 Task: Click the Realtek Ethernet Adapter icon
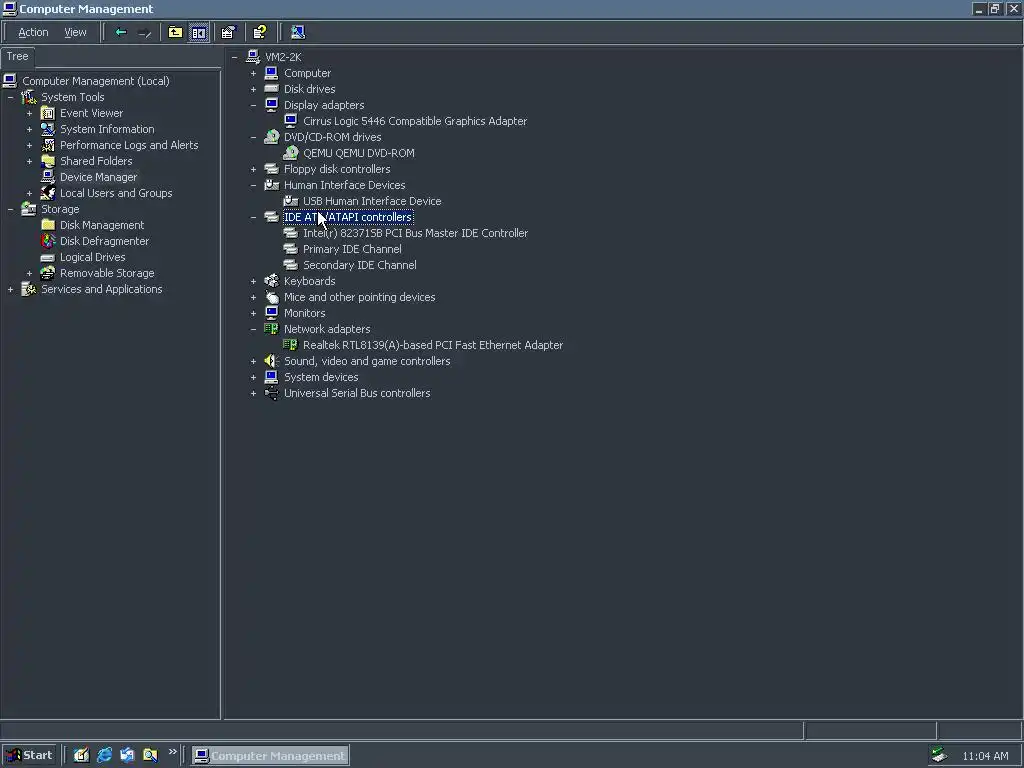point(291,345)
